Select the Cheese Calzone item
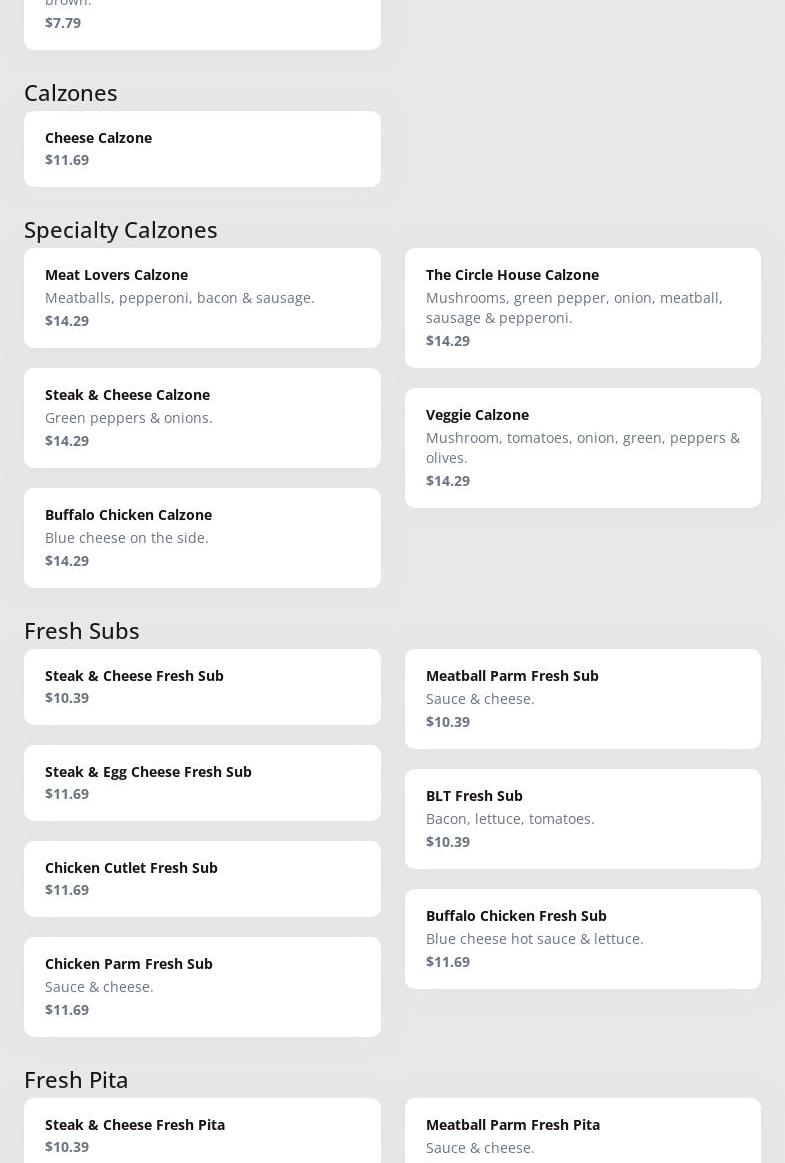The width and height of the screenshot is (785, 1163). (202, 149)
